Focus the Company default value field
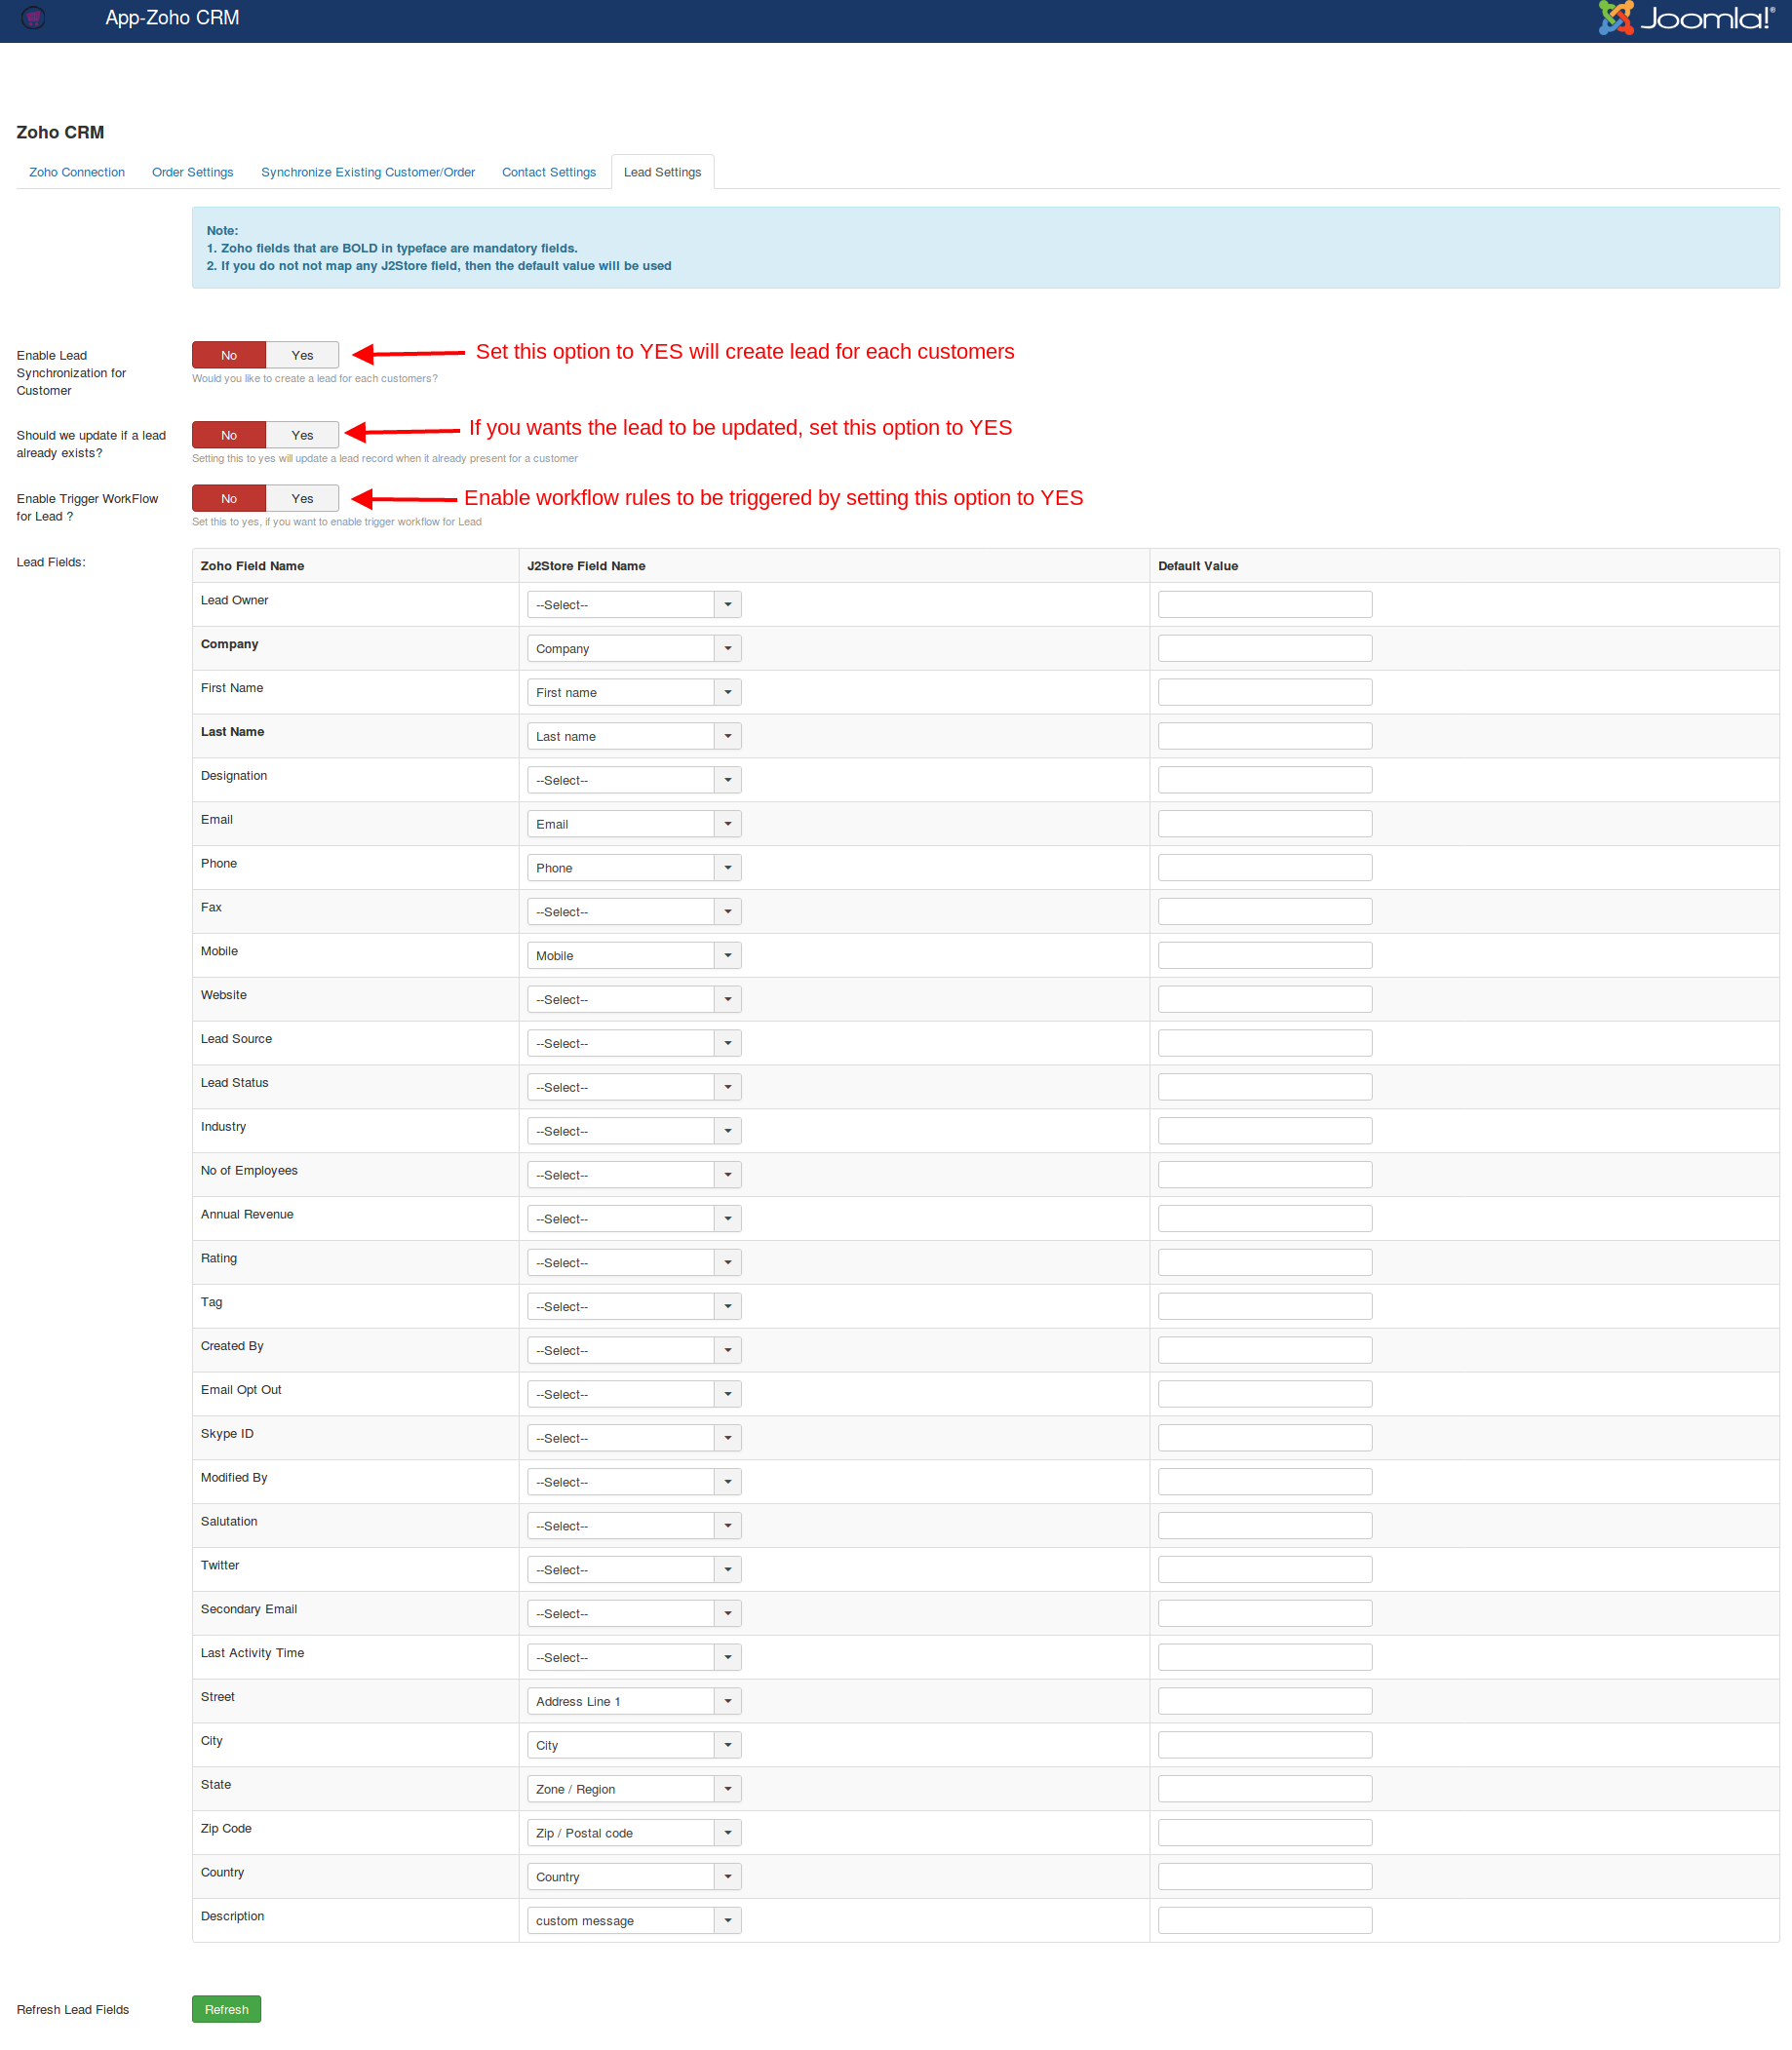1792x2050 pixels. tap(1265, 649)
